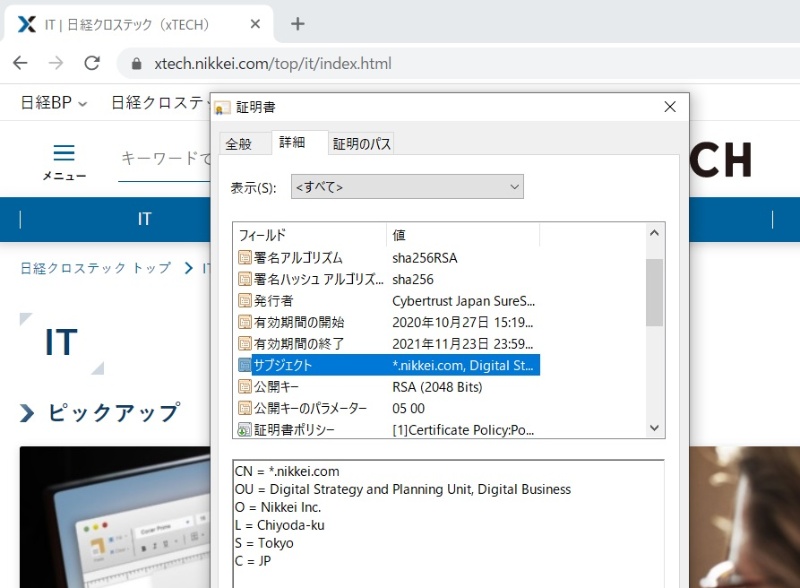Click the browser back arrow

click(x=21, y=61)
